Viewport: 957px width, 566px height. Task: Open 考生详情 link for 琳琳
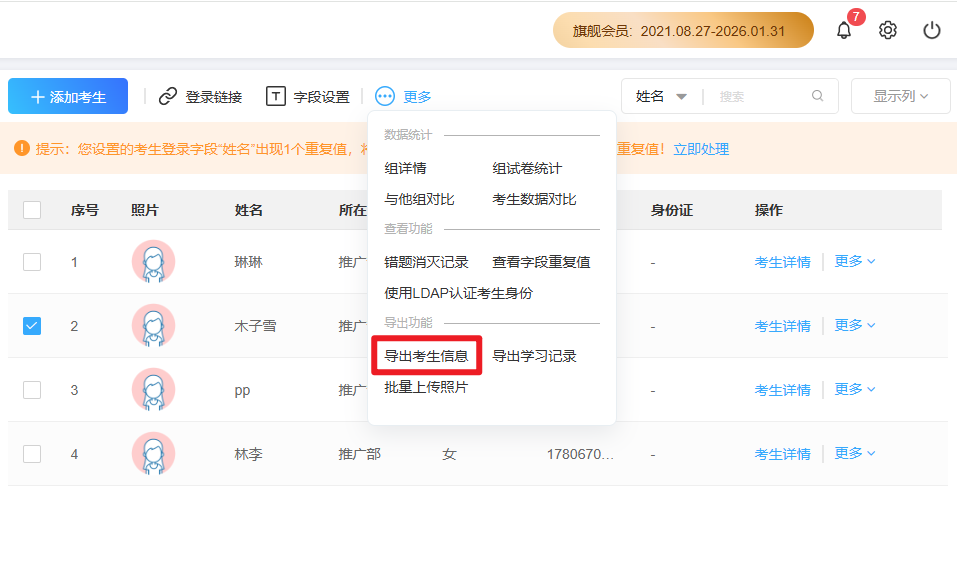[x=782, y=263]
